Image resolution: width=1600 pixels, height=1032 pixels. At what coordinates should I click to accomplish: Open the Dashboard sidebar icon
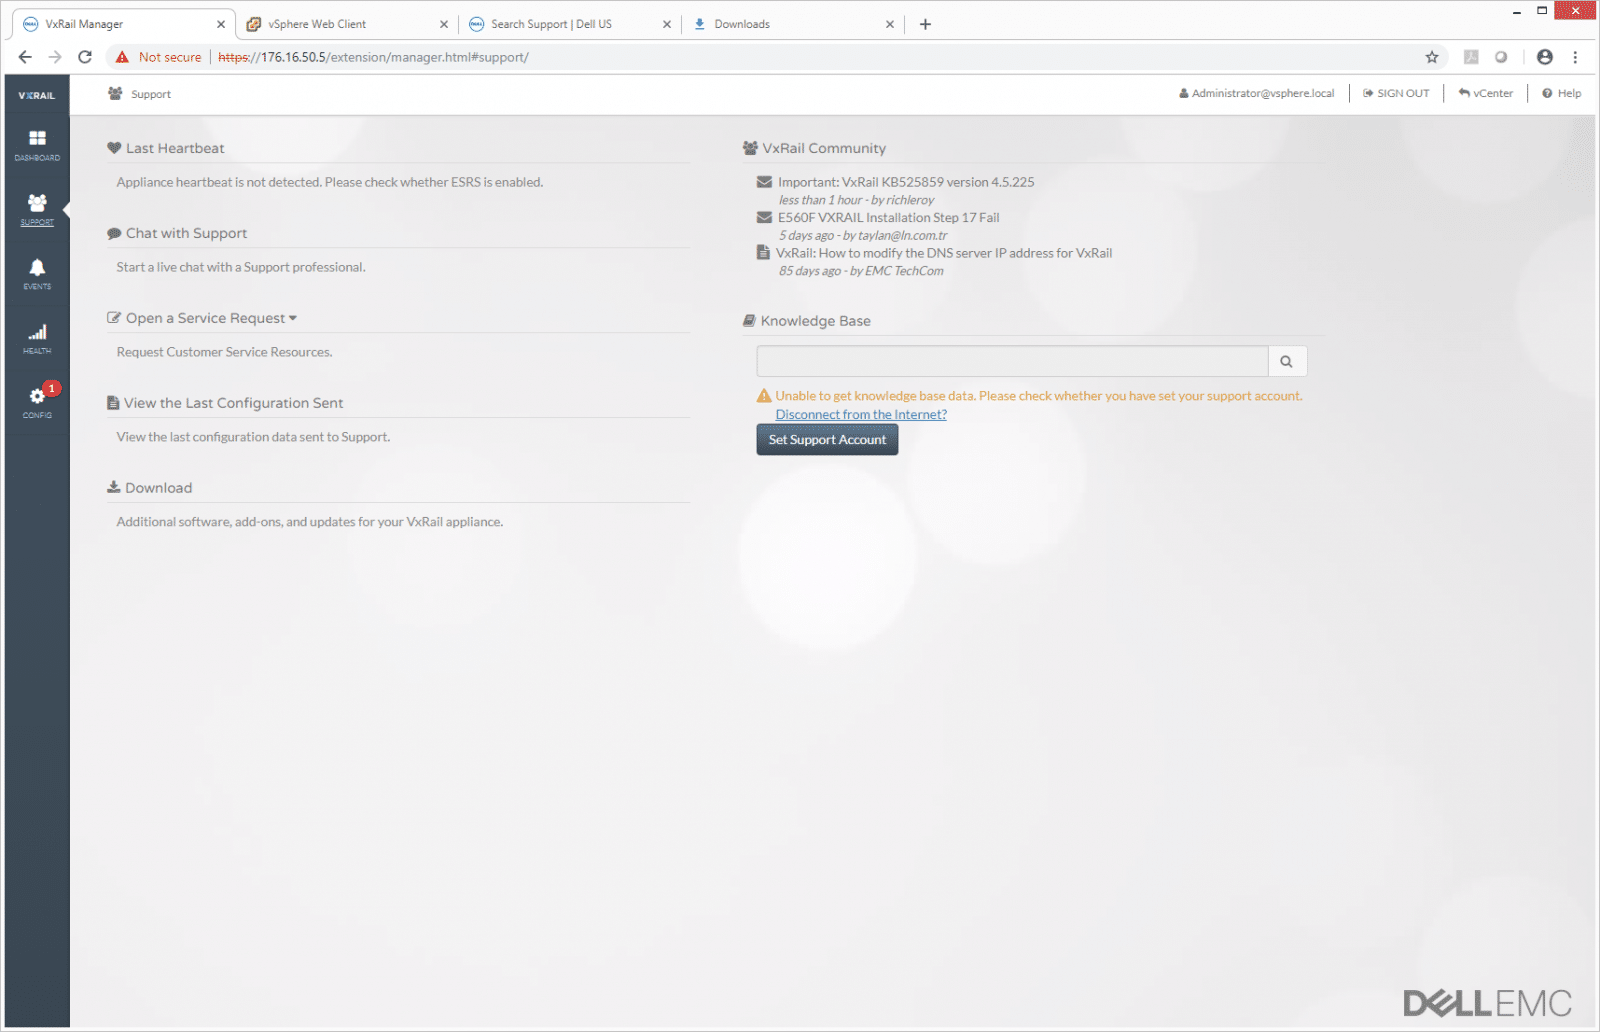(37, 145)
